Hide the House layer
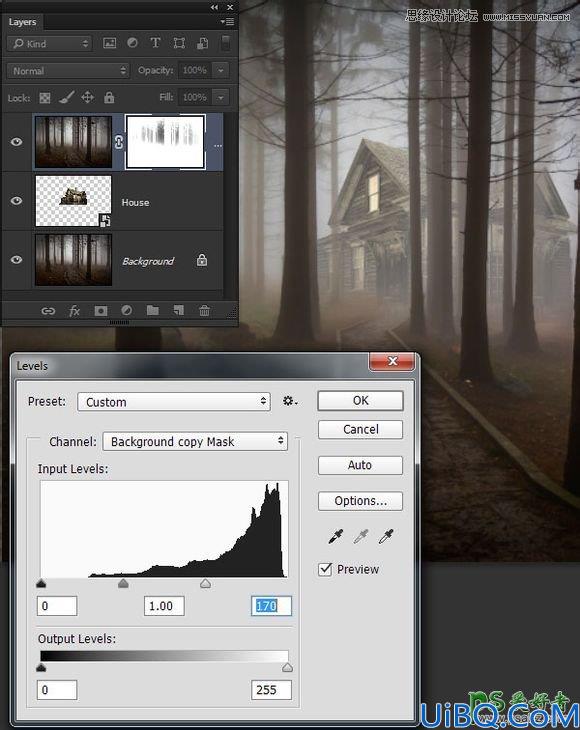The width and height of the screenshot is (580, 730). tap(16, 201)
